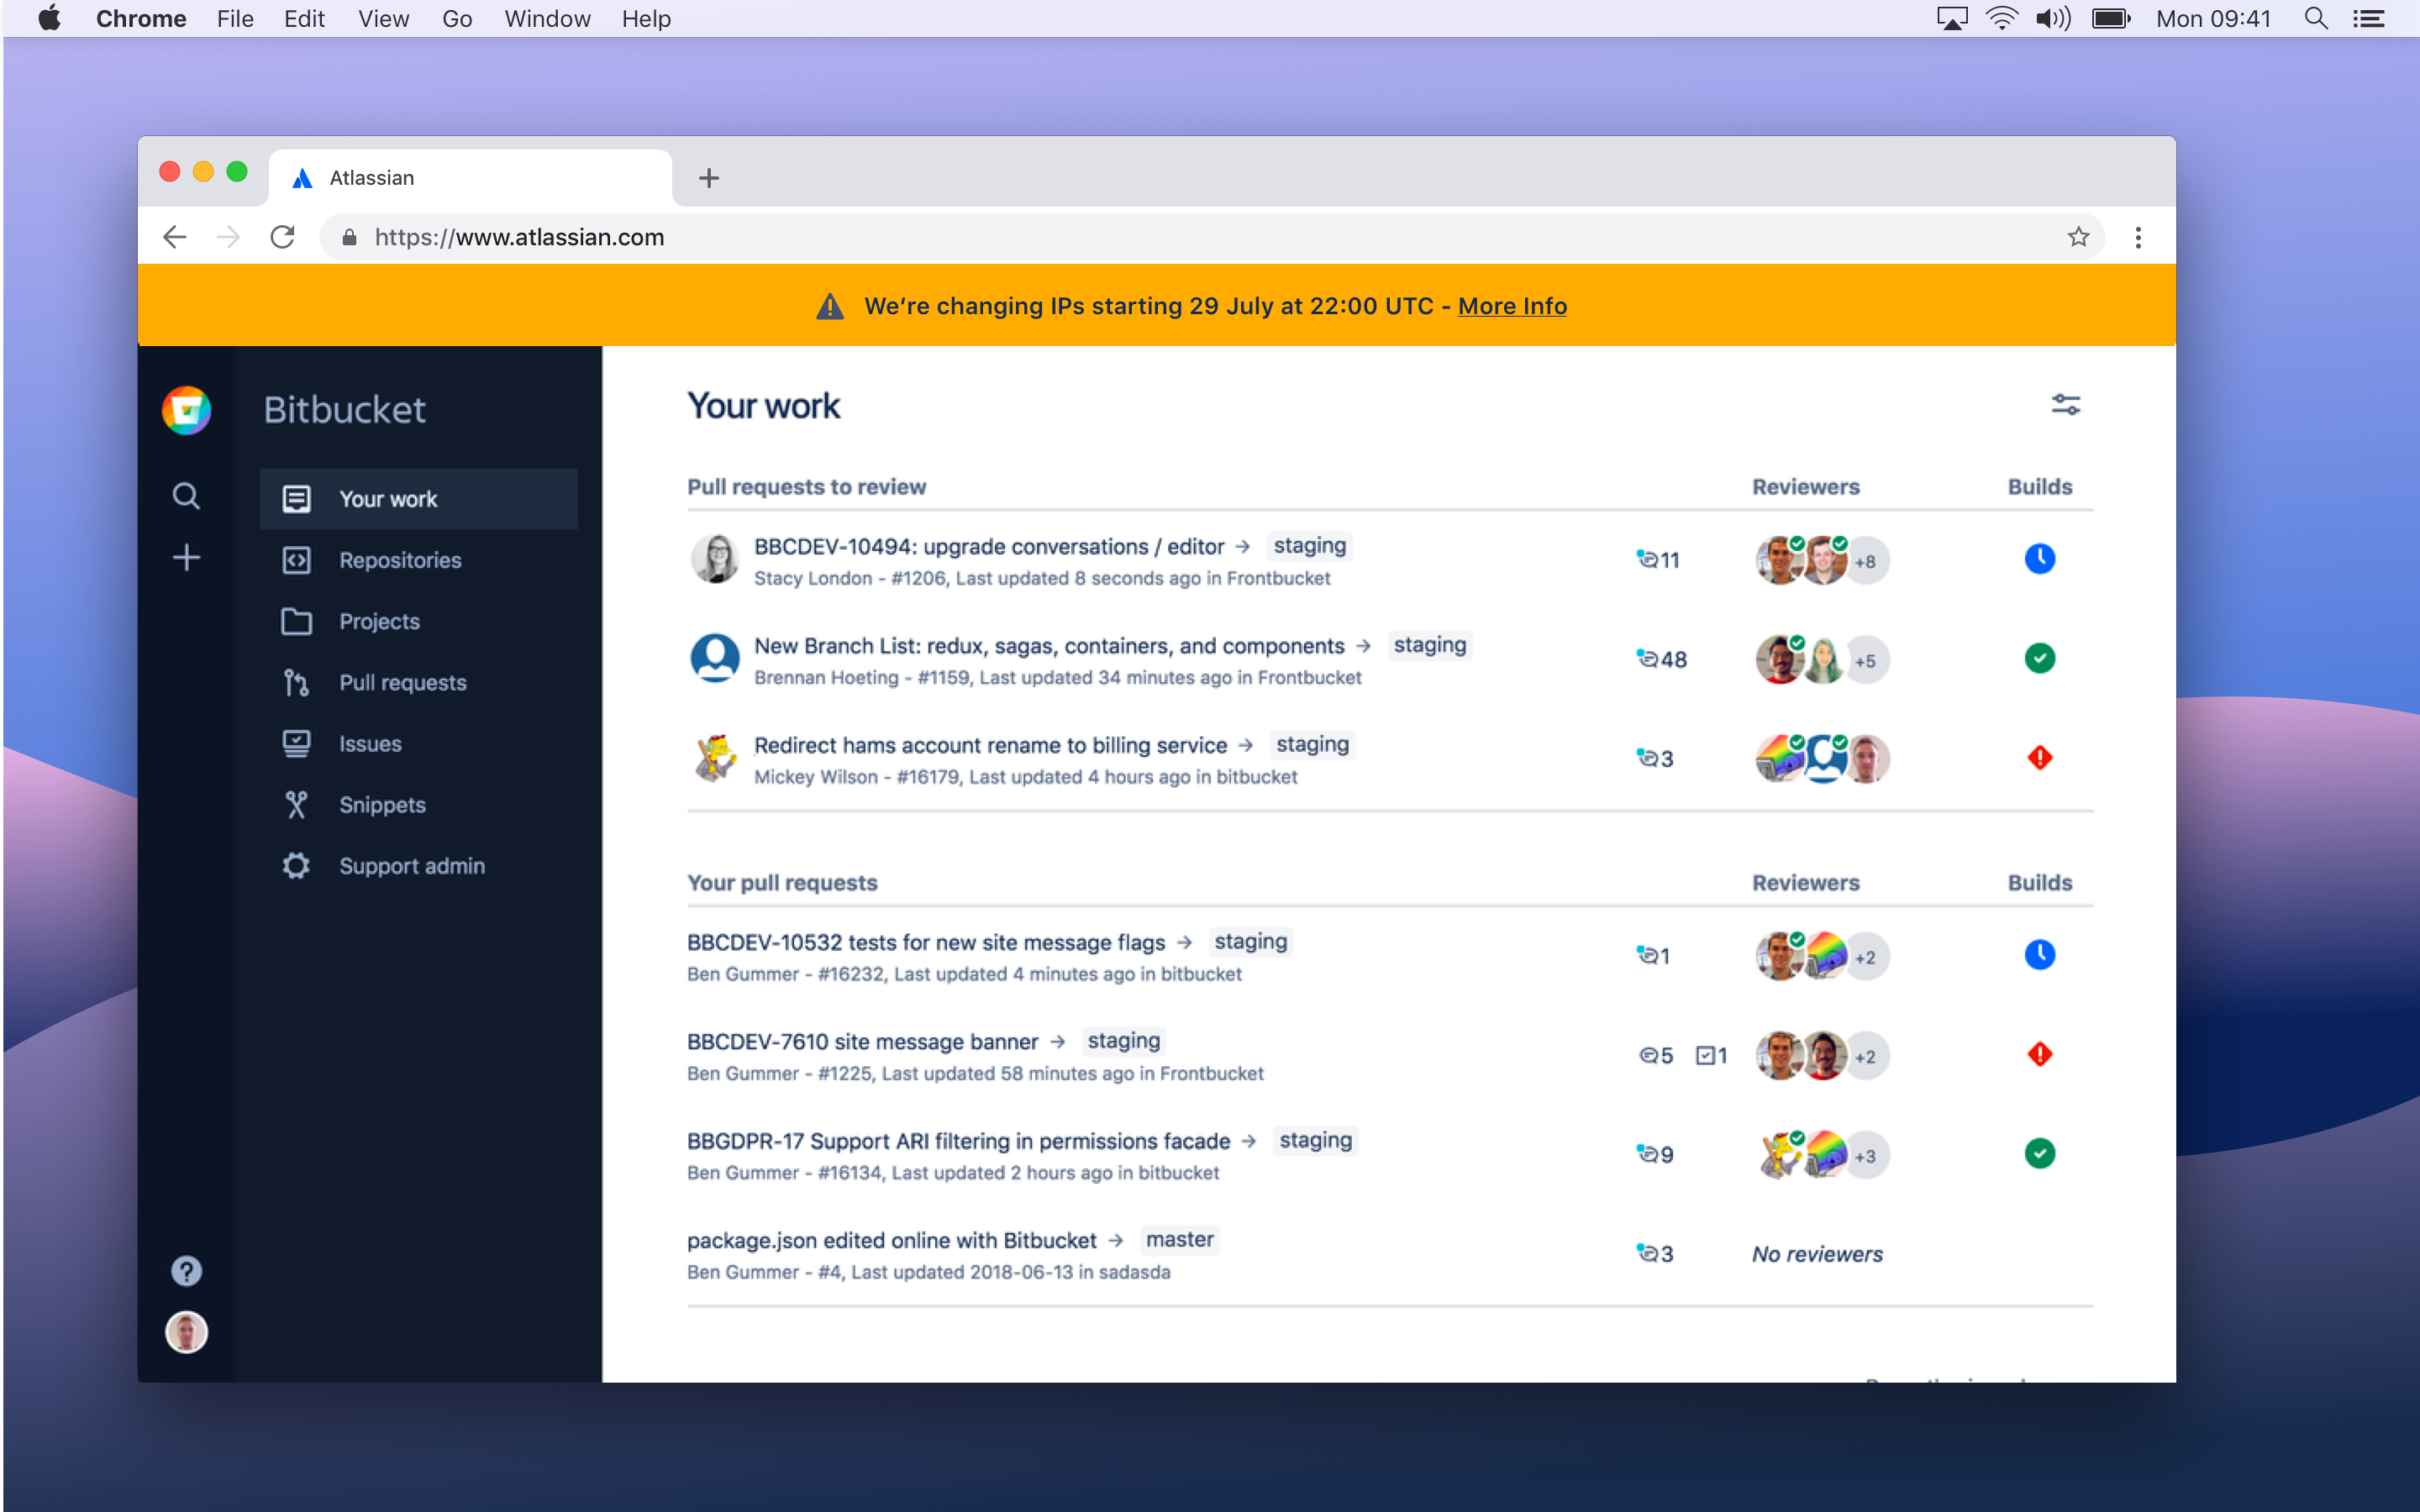Click the successful build check for BBGDPR-17
Screen dimensions: 2420x1512
[x=2040, y=1153]
